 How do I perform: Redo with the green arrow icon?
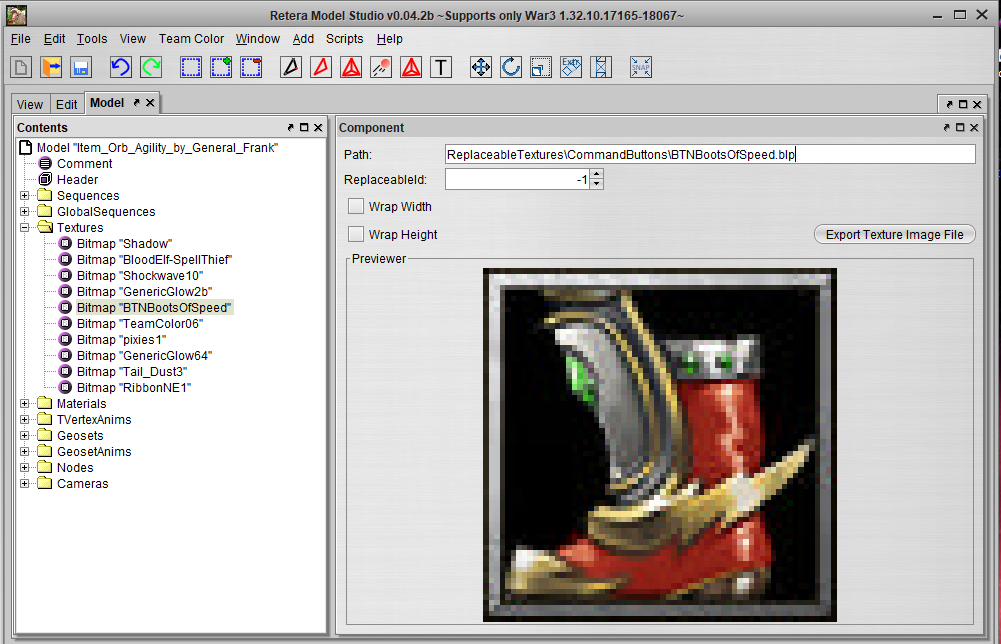pyautogui.click(x=151, y=67)
